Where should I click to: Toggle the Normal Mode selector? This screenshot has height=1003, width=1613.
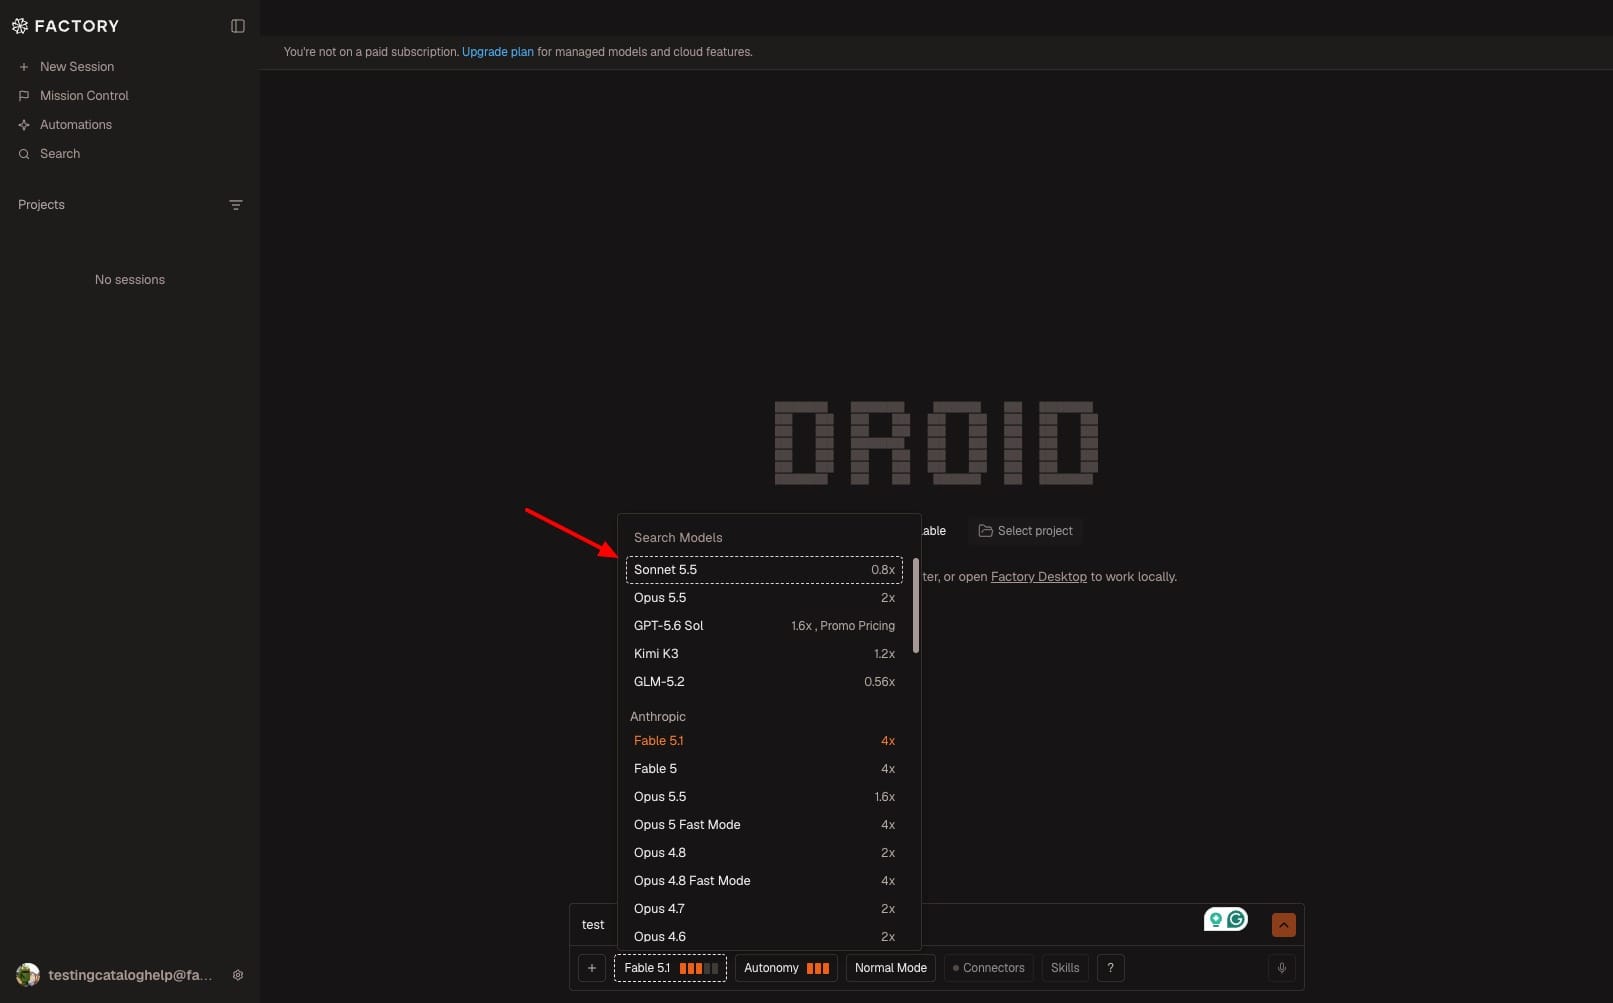[890, 968]
